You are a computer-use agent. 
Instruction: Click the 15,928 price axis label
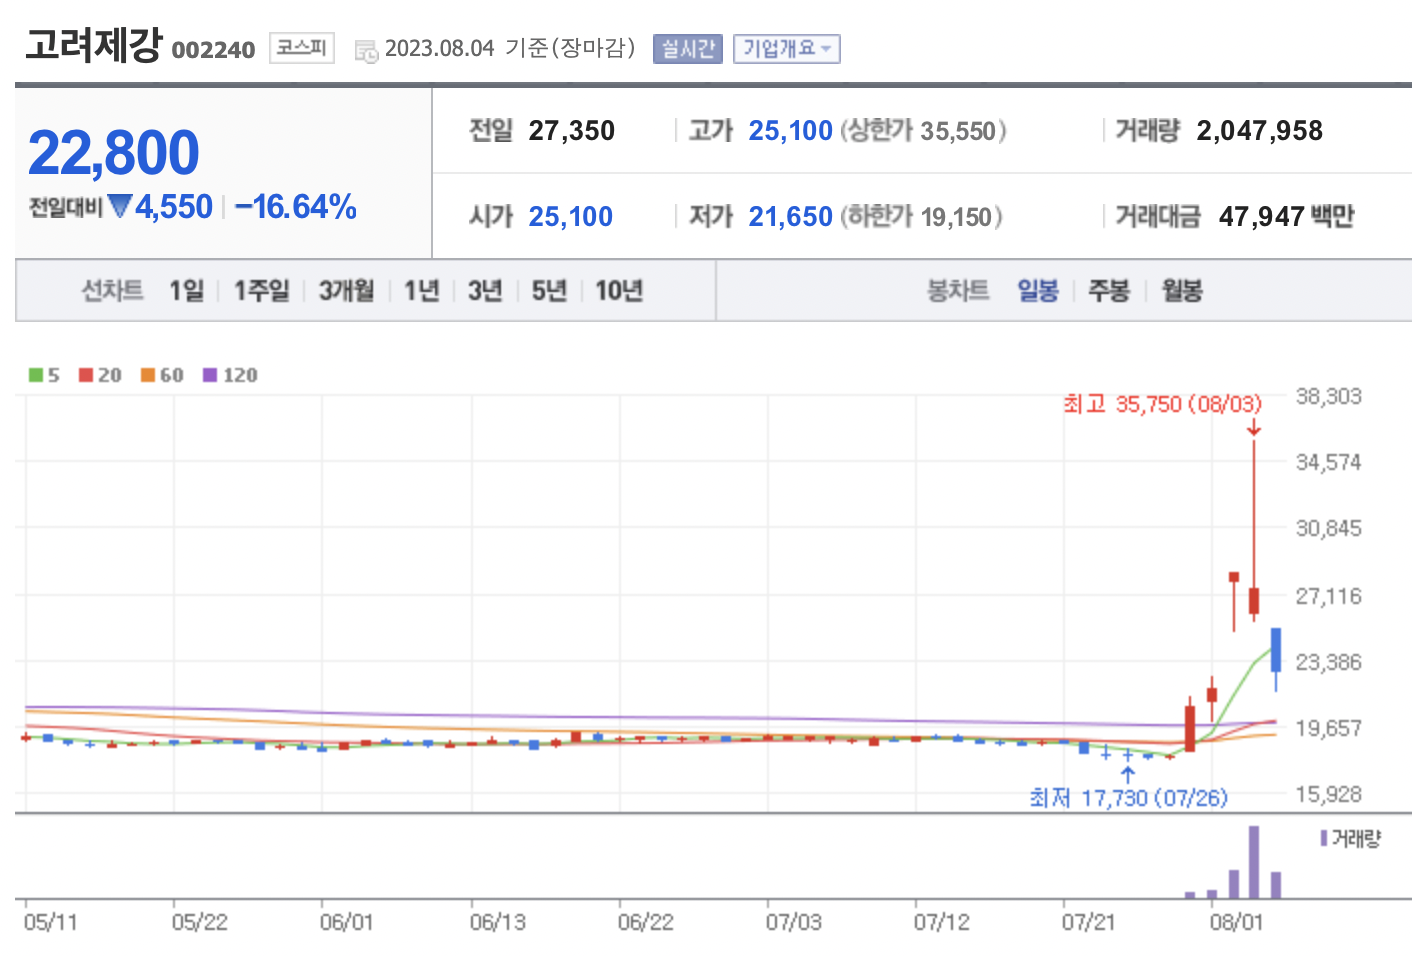pyautogui.click(x=1329, y=794)
